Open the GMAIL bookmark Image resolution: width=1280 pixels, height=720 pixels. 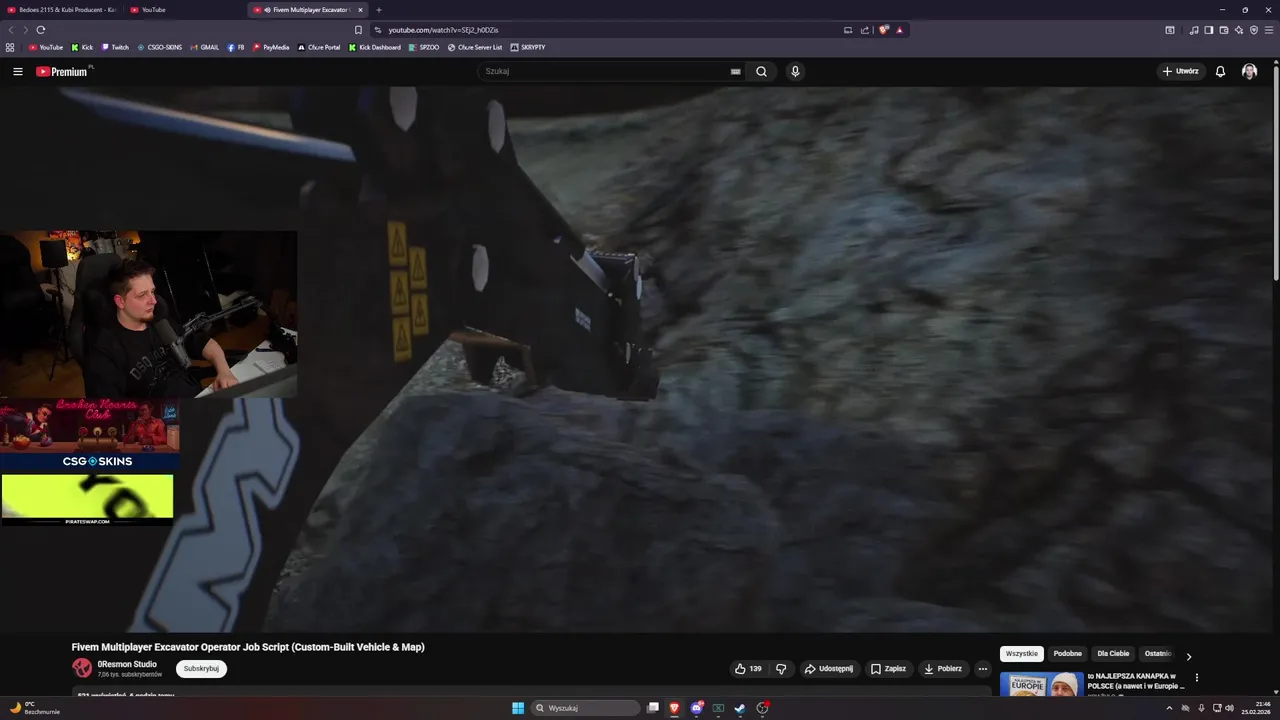204,47
